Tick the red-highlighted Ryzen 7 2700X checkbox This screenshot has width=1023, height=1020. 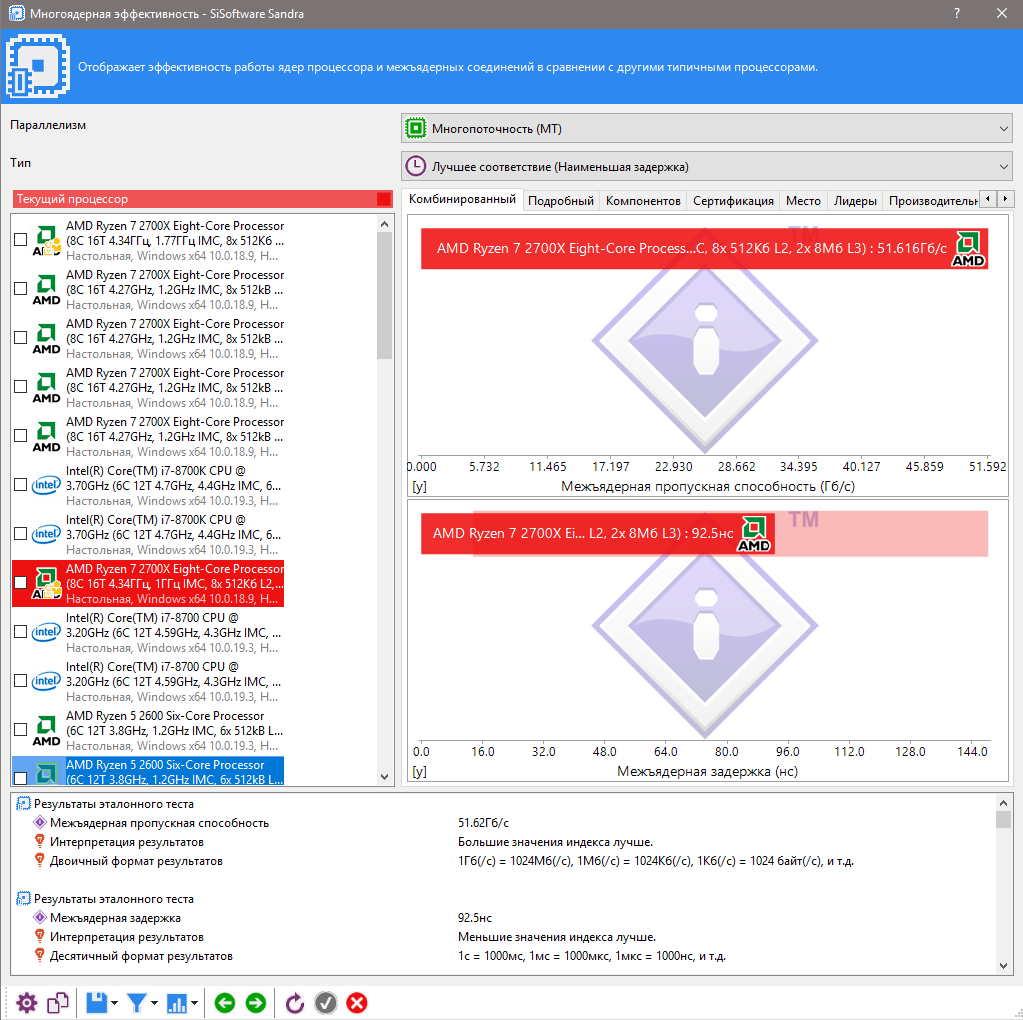click(20, 583)
